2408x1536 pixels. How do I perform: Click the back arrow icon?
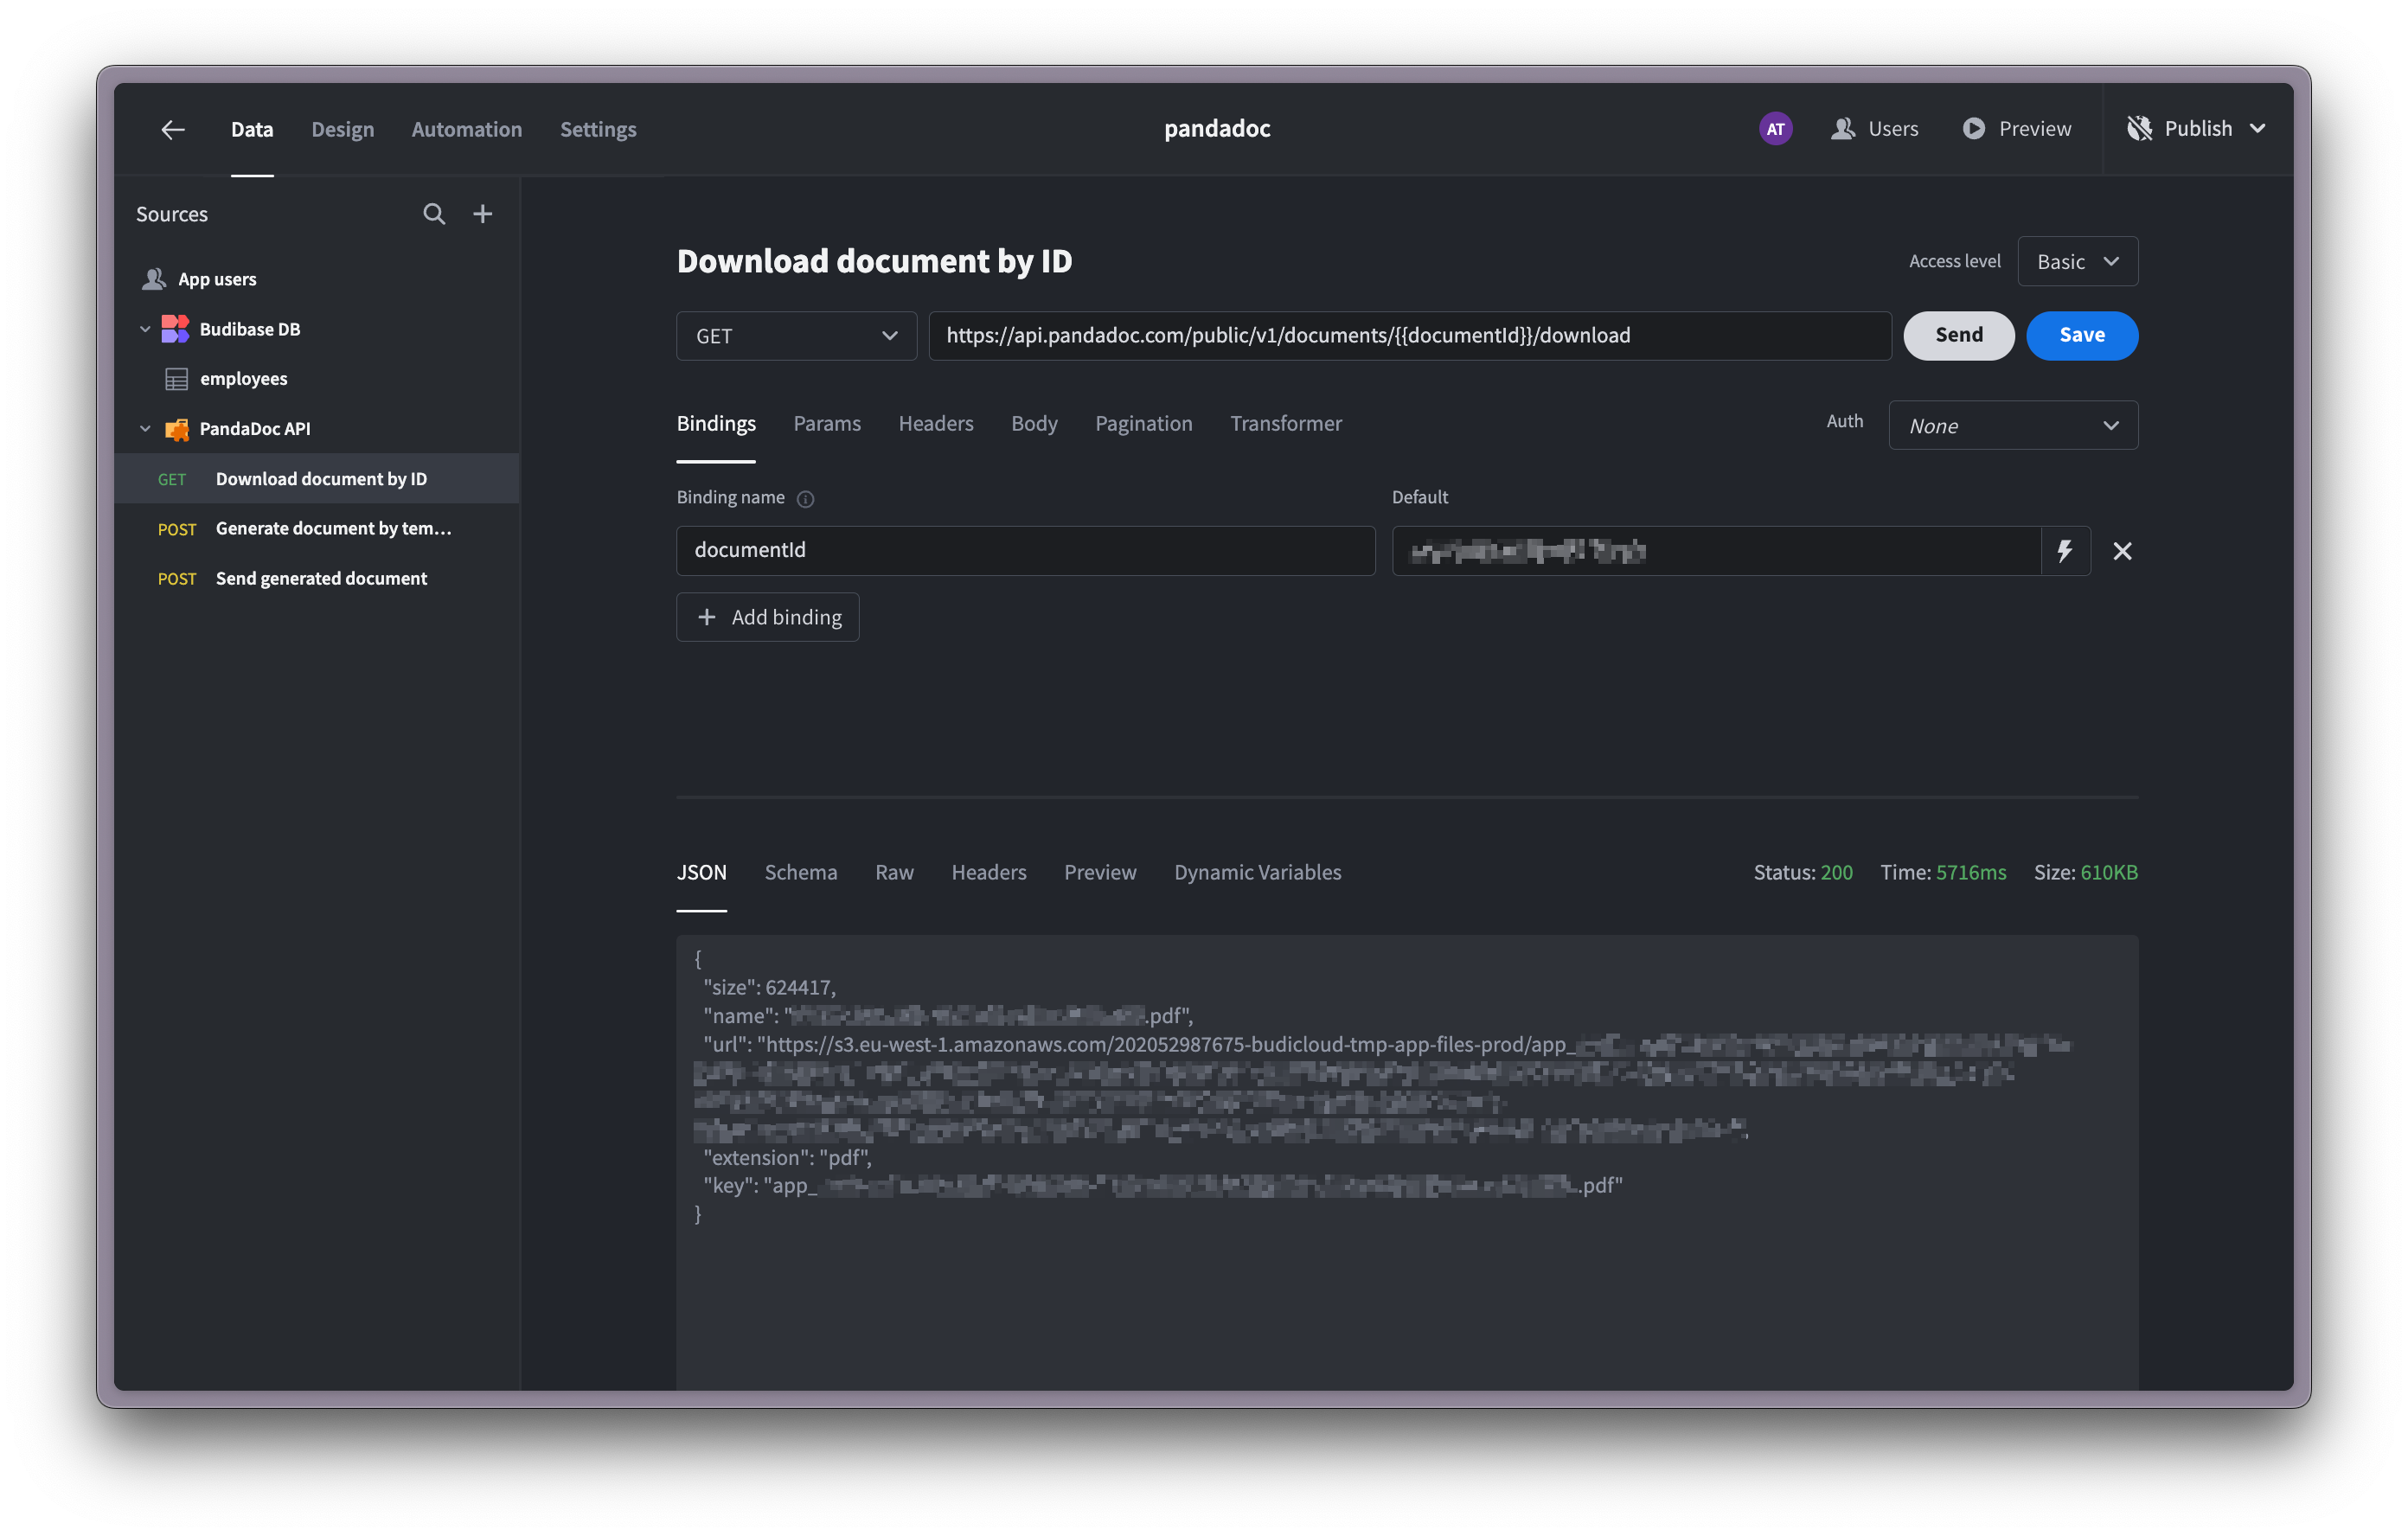173,129
